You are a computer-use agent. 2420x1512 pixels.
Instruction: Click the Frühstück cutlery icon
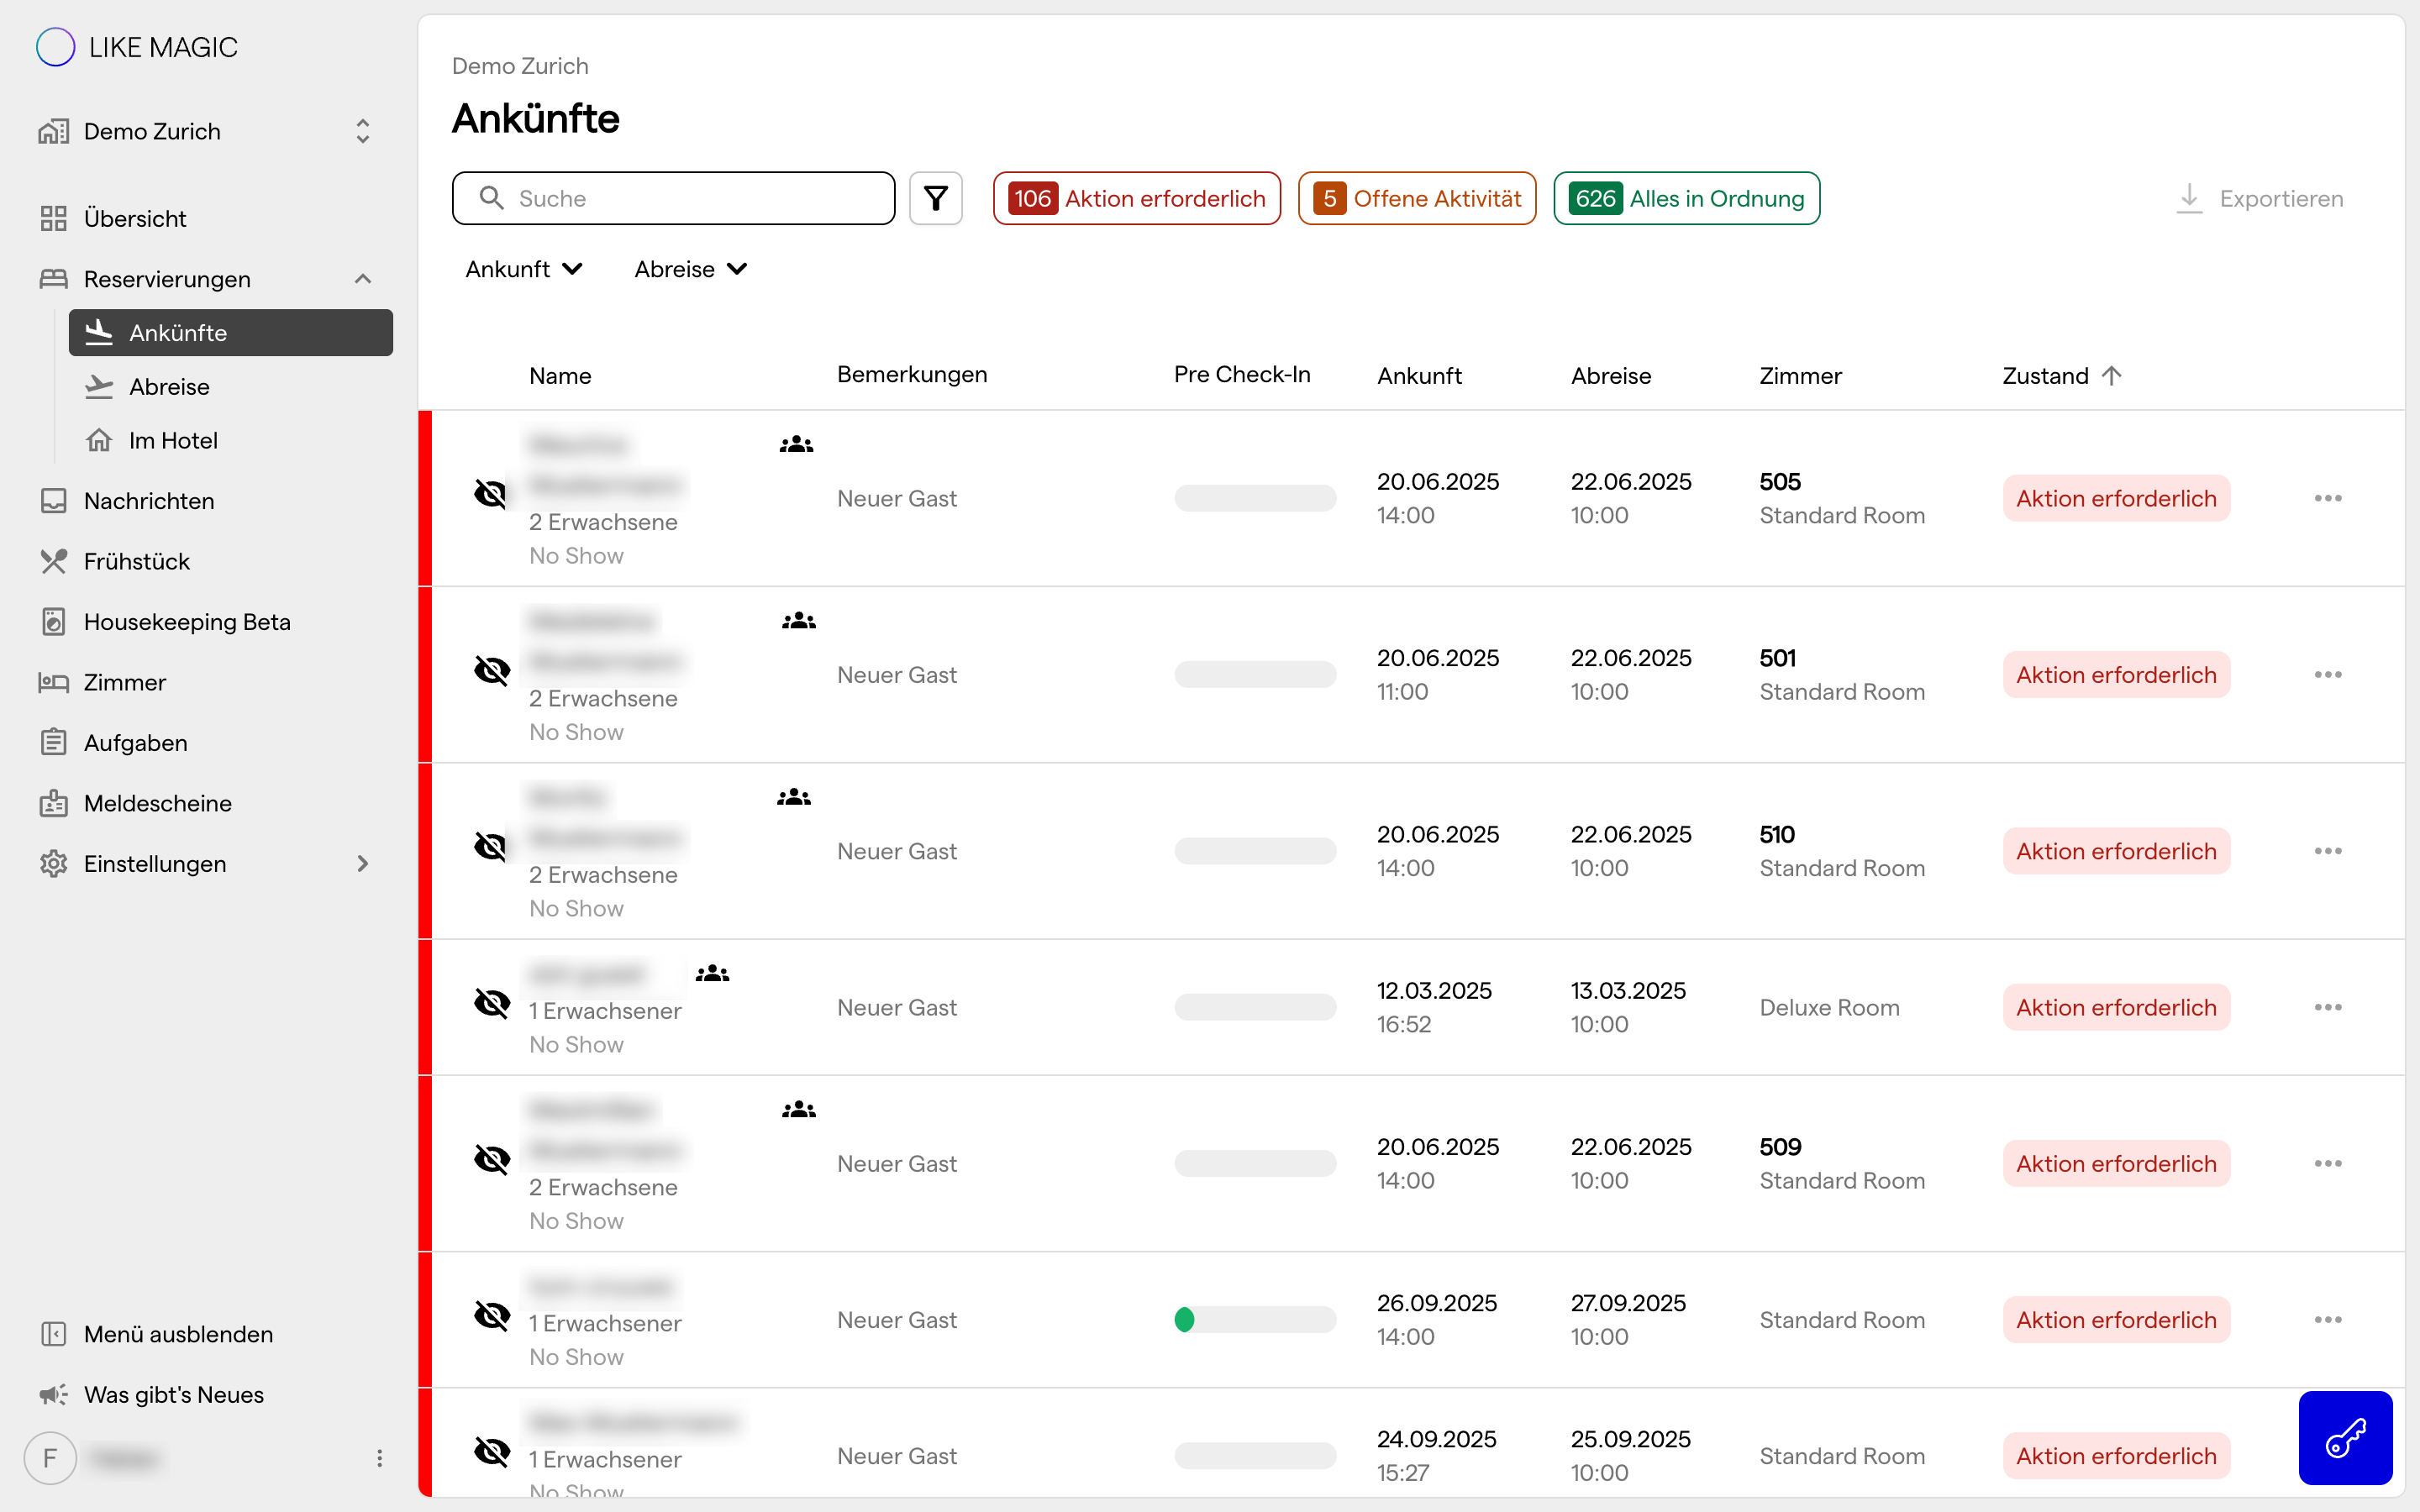[x=53, y=561]
